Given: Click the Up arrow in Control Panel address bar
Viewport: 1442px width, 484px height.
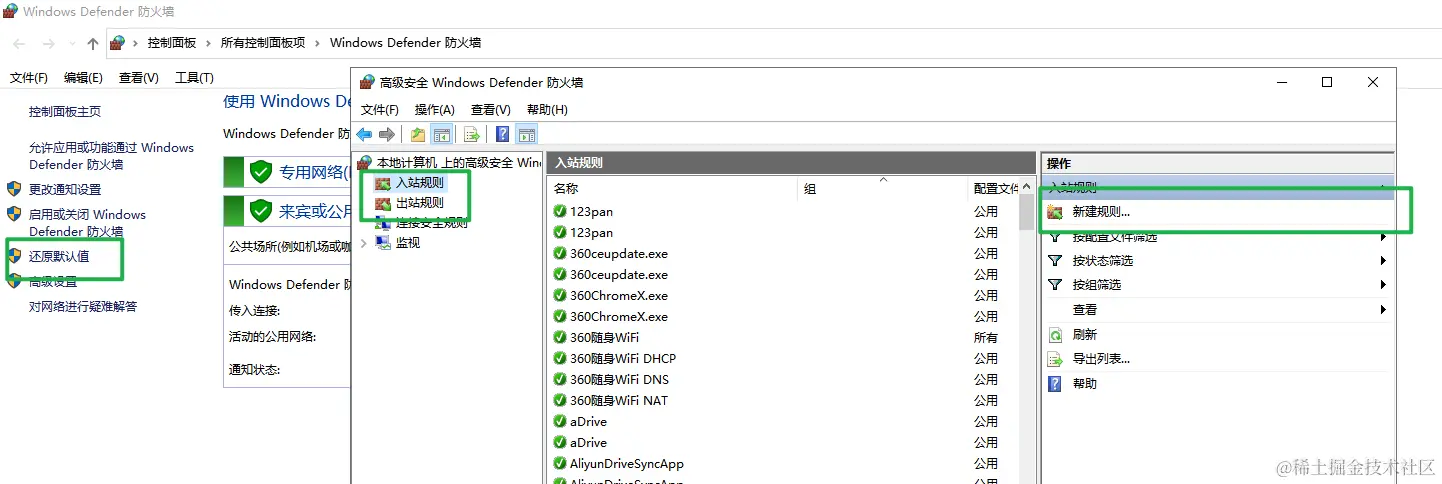Looking at the screenshot, I should point(93,43).
